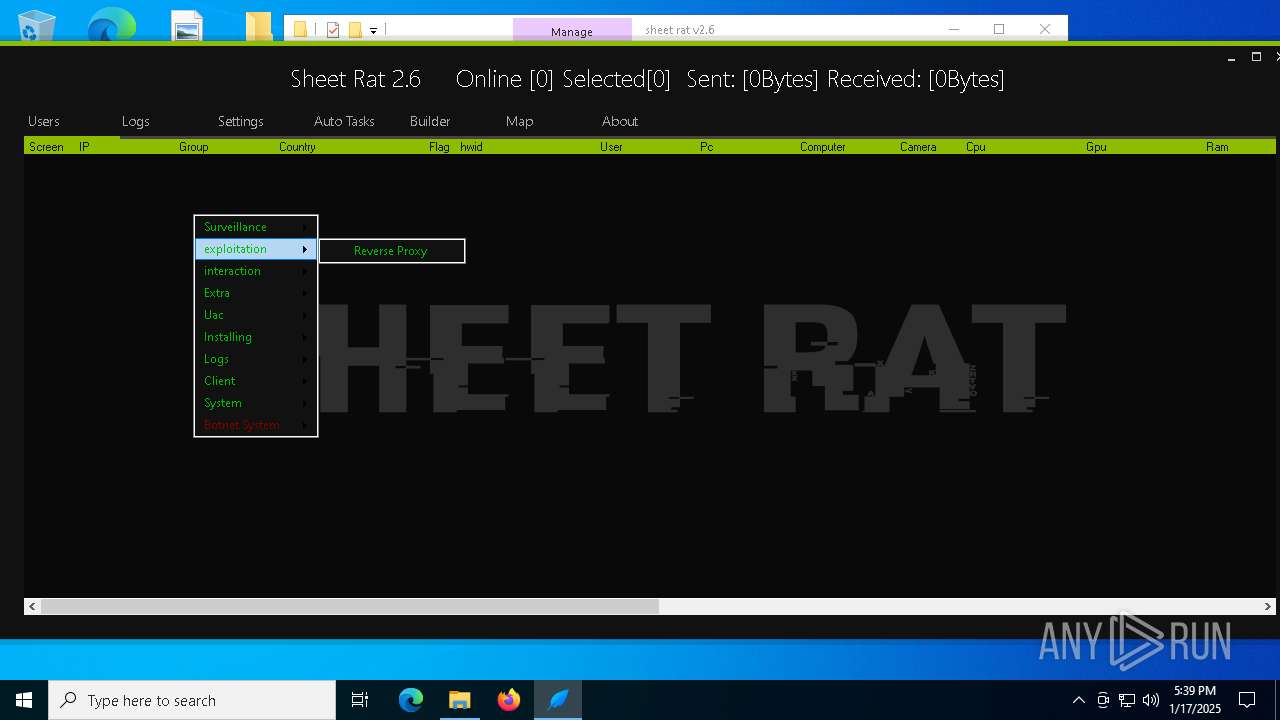Click the New Folder icon in Explorer quick access toolbar
The image size is (1280, 720).
(x=355, y=30)
